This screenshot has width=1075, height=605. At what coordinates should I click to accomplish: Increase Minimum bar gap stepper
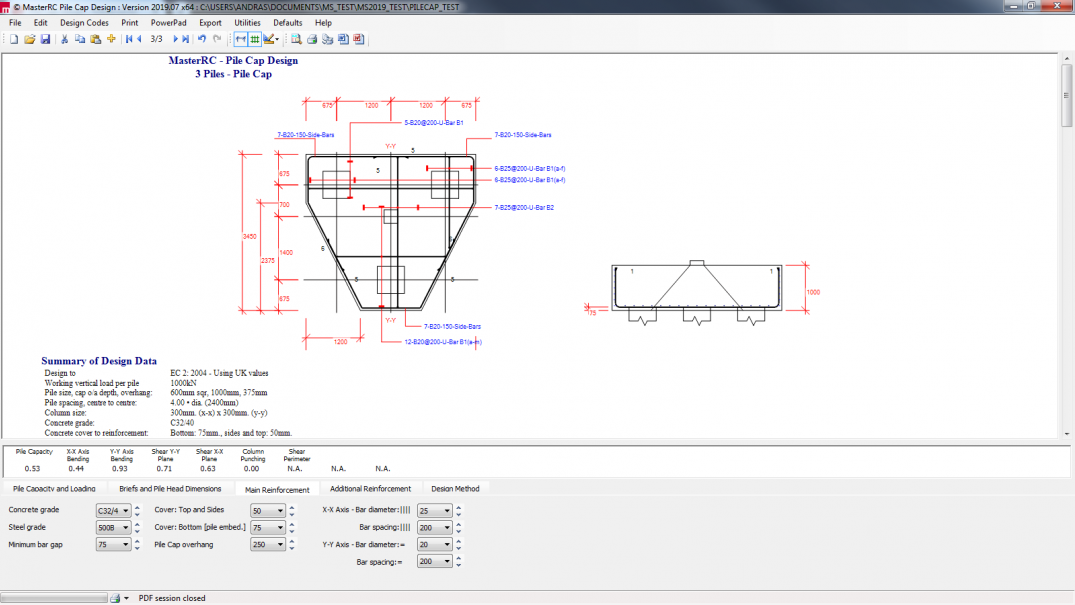pos(137,541)
